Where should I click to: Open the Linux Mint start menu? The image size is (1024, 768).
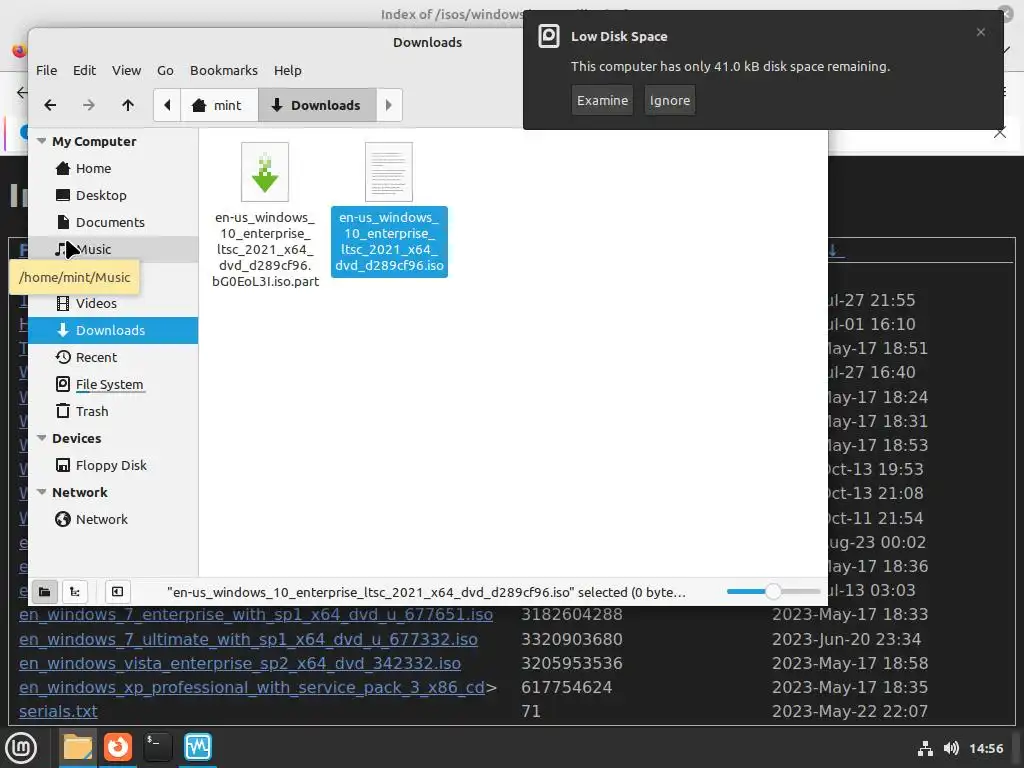(x=20, y=748)
